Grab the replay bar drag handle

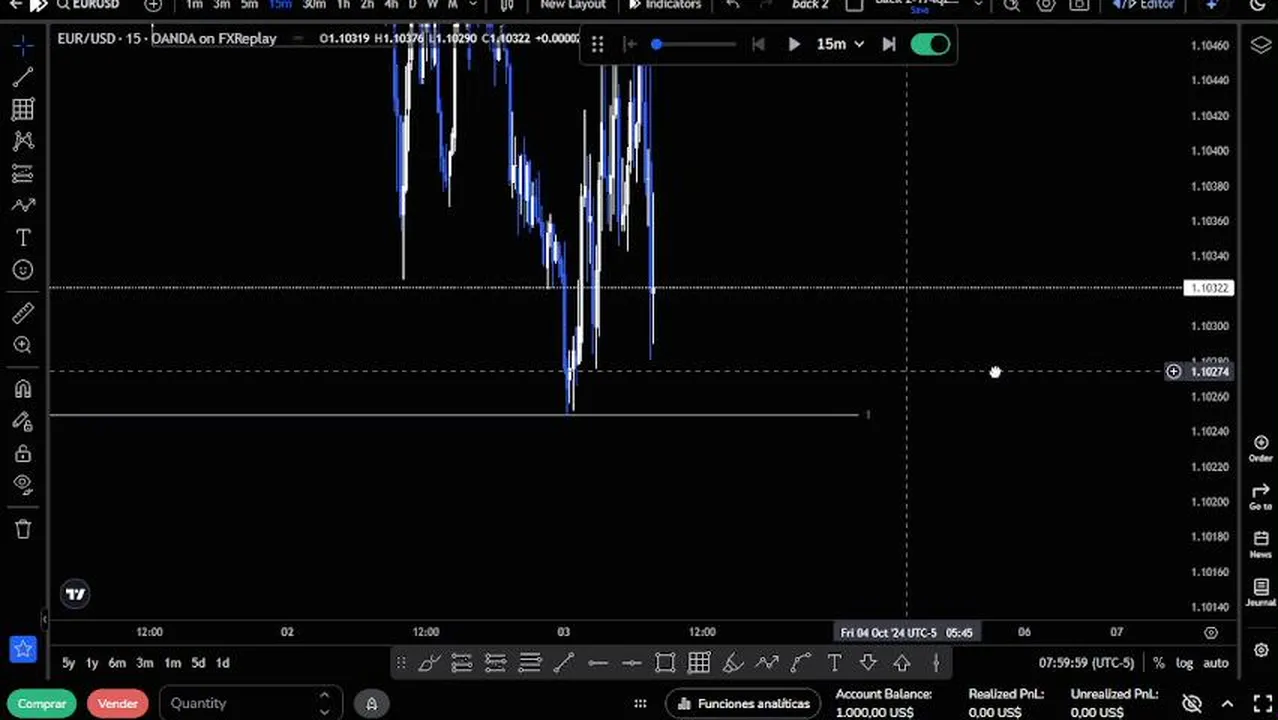597,44
